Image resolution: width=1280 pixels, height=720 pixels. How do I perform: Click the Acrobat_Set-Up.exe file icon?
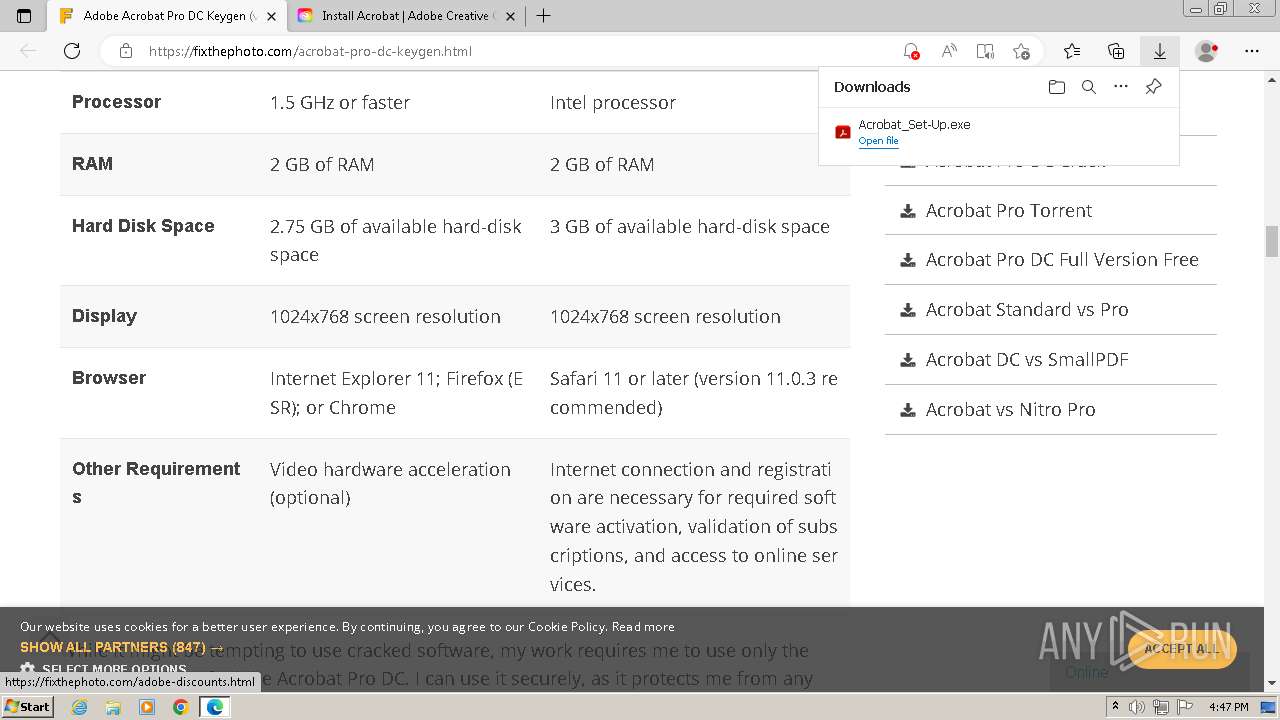(843, 132)
